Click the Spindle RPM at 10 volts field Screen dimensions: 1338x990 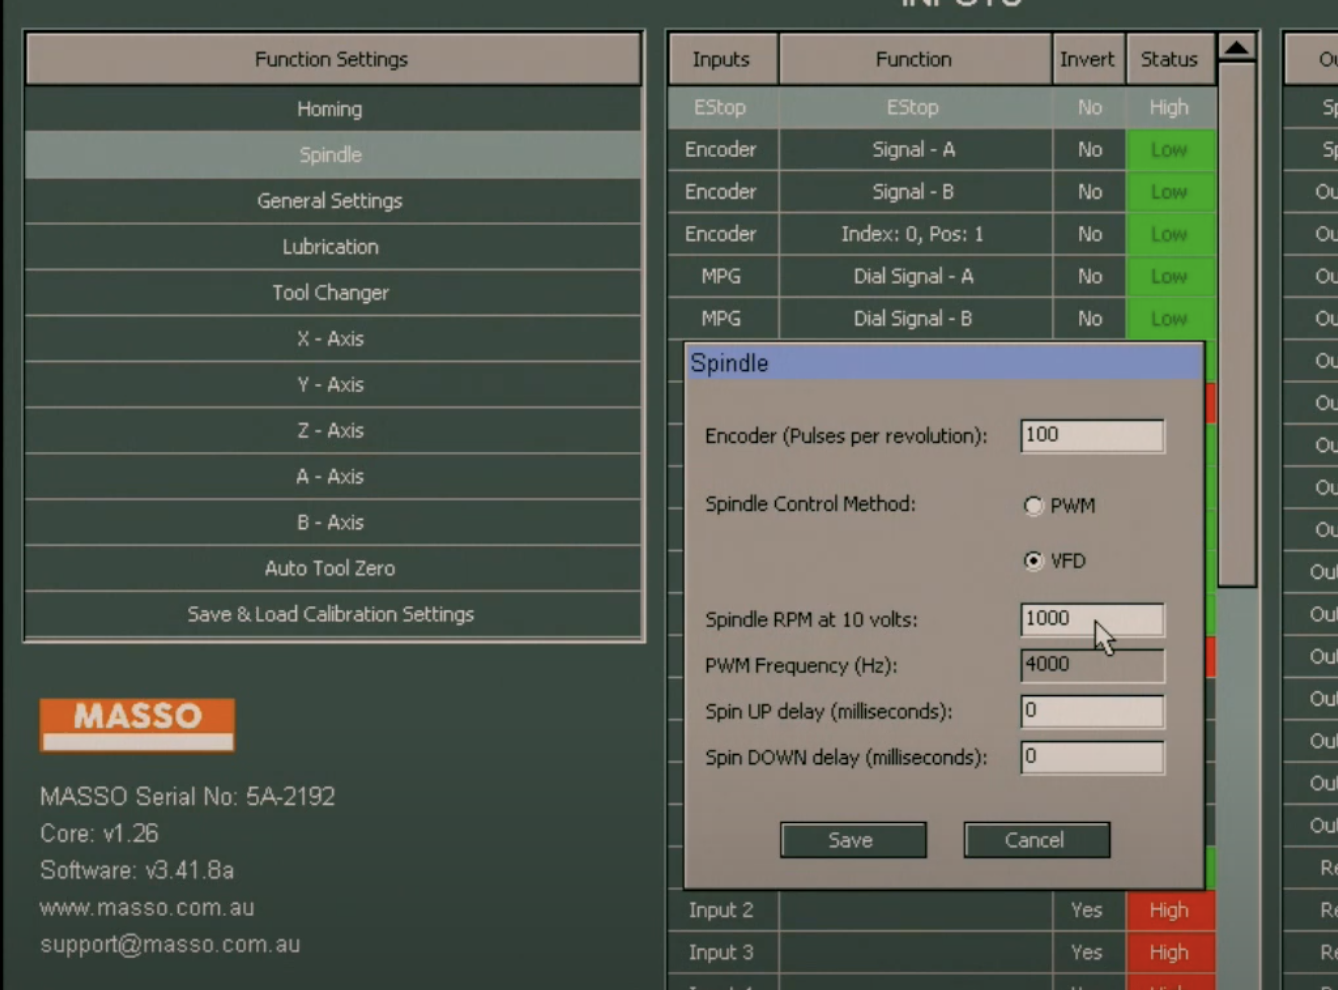(x=1091, y=619)
